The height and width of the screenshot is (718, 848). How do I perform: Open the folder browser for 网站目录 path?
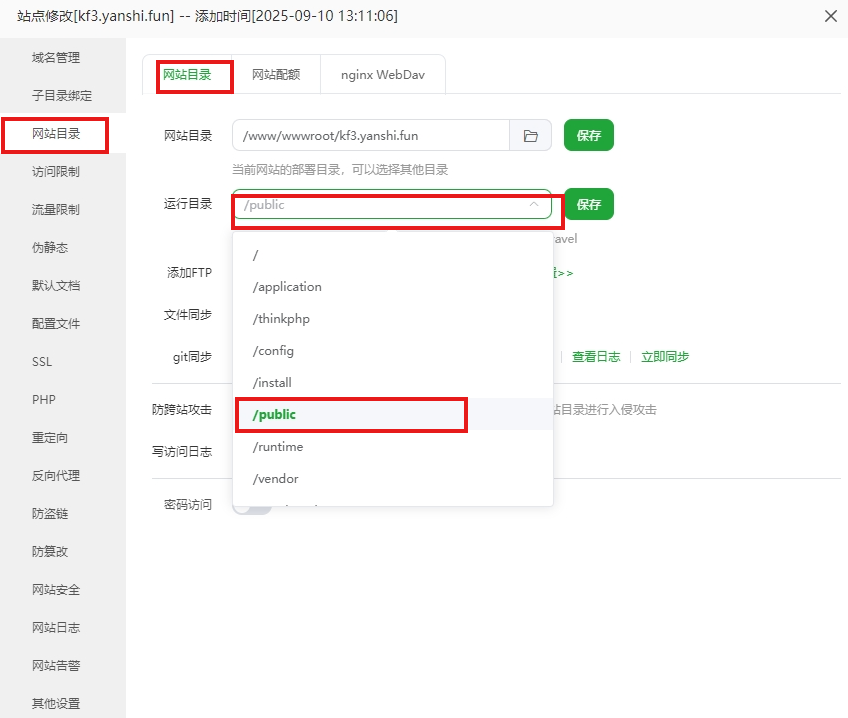tap(530, 135)
